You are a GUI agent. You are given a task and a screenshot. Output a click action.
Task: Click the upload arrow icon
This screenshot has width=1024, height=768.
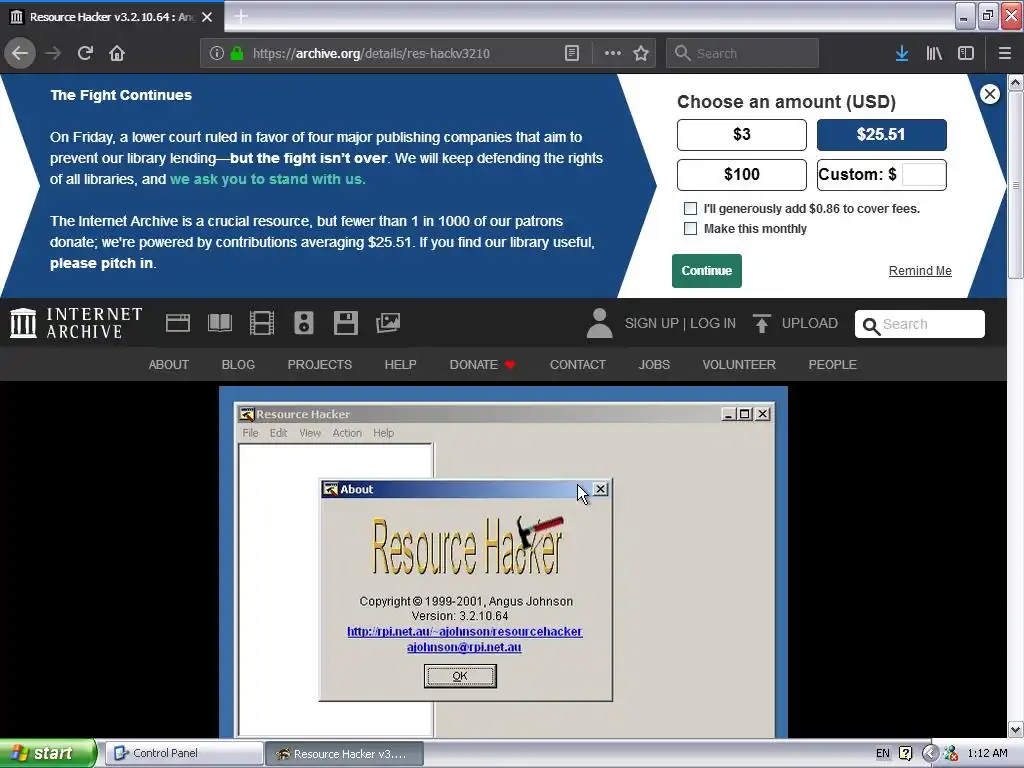pos(761,323)
